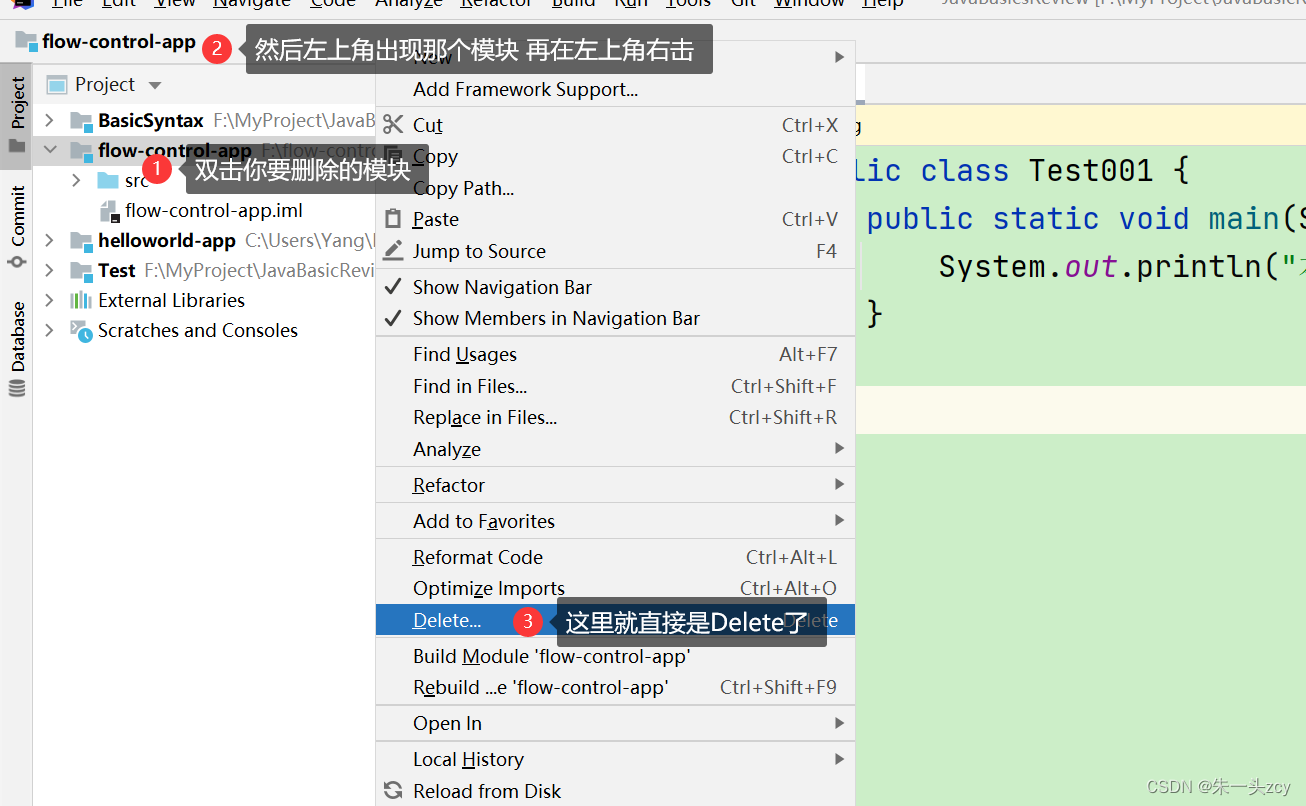Image resolution: width=1306 pixels, height=806 pixels.
Task: Click the src folder icon
Action: (x=108, y=181)
